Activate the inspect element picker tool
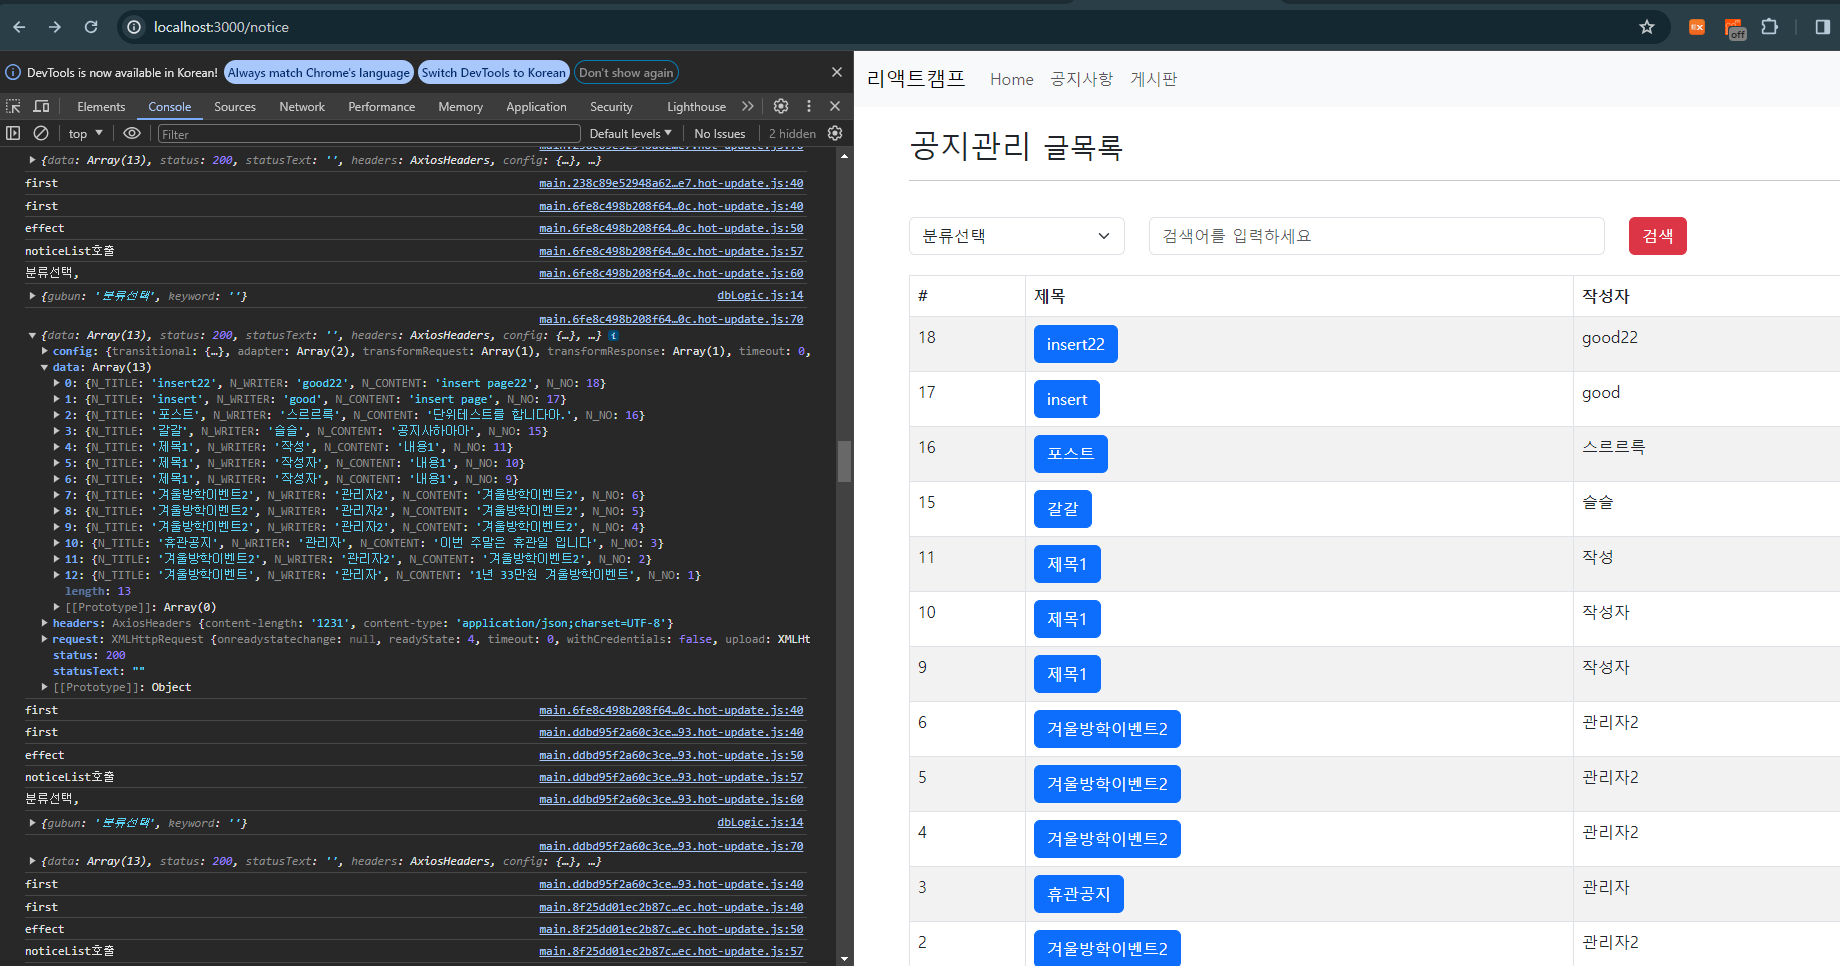The height and width of the screenshot is (966, 1840). [x=13, y=106]
